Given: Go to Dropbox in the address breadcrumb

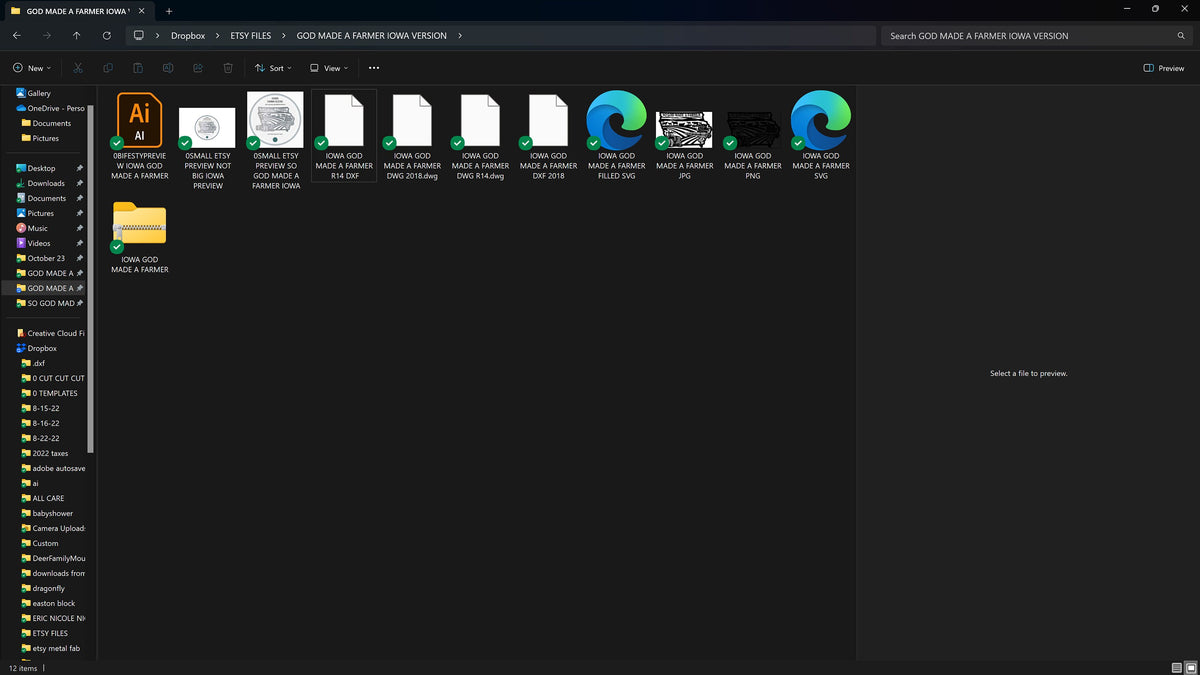Looking at the screenshot, I should [x=188, y=36].
